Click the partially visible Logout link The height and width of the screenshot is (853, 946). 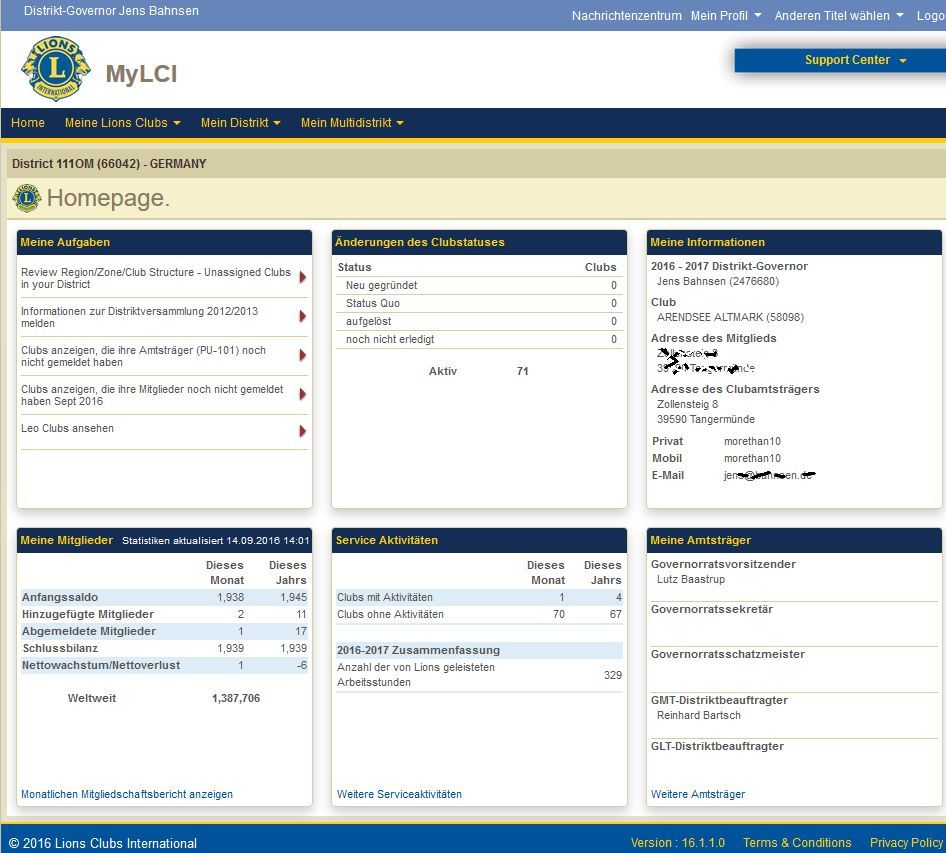(x=931, y=16)
